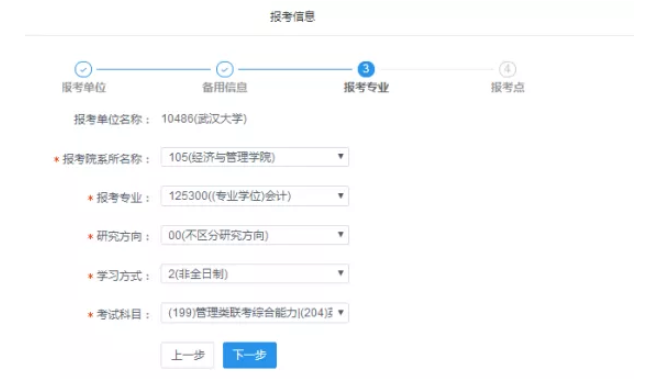Open the 105(经济与管理学院) department dropdown
This screenshot has width=669, height=379.
pos(255,157)
